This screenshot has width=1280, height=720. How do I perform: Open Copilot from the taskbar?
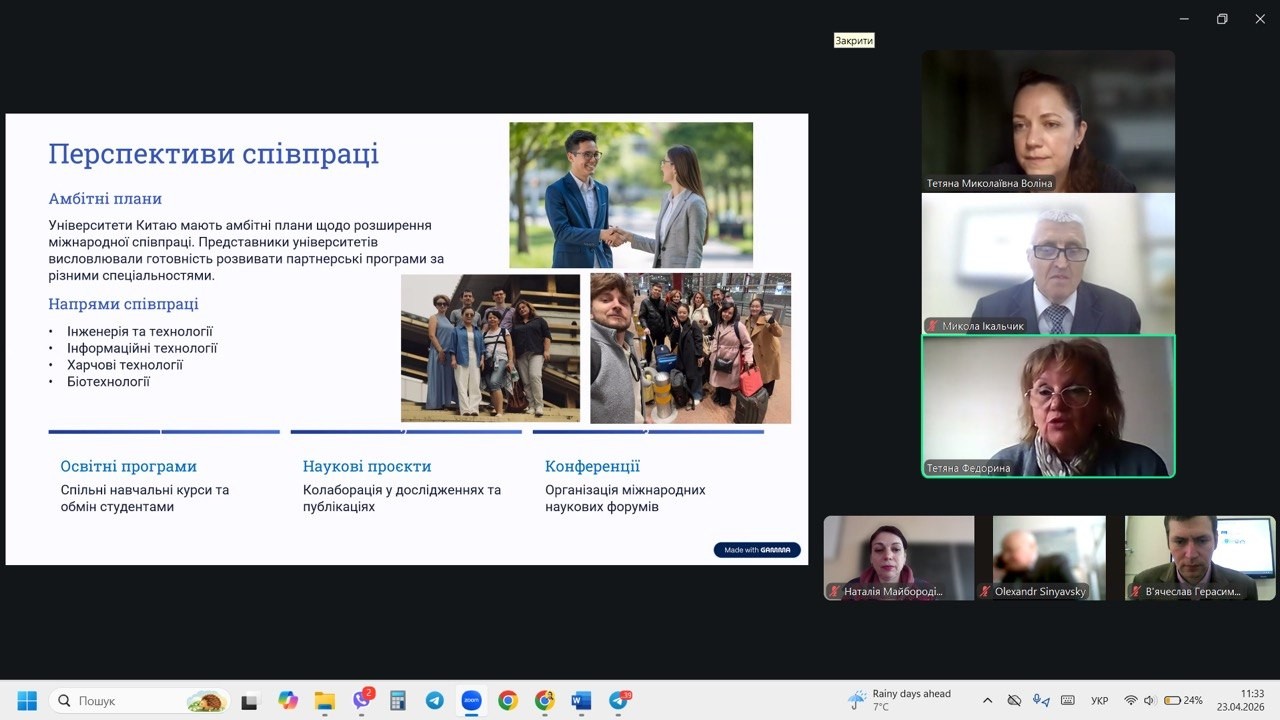pos(288,700)
